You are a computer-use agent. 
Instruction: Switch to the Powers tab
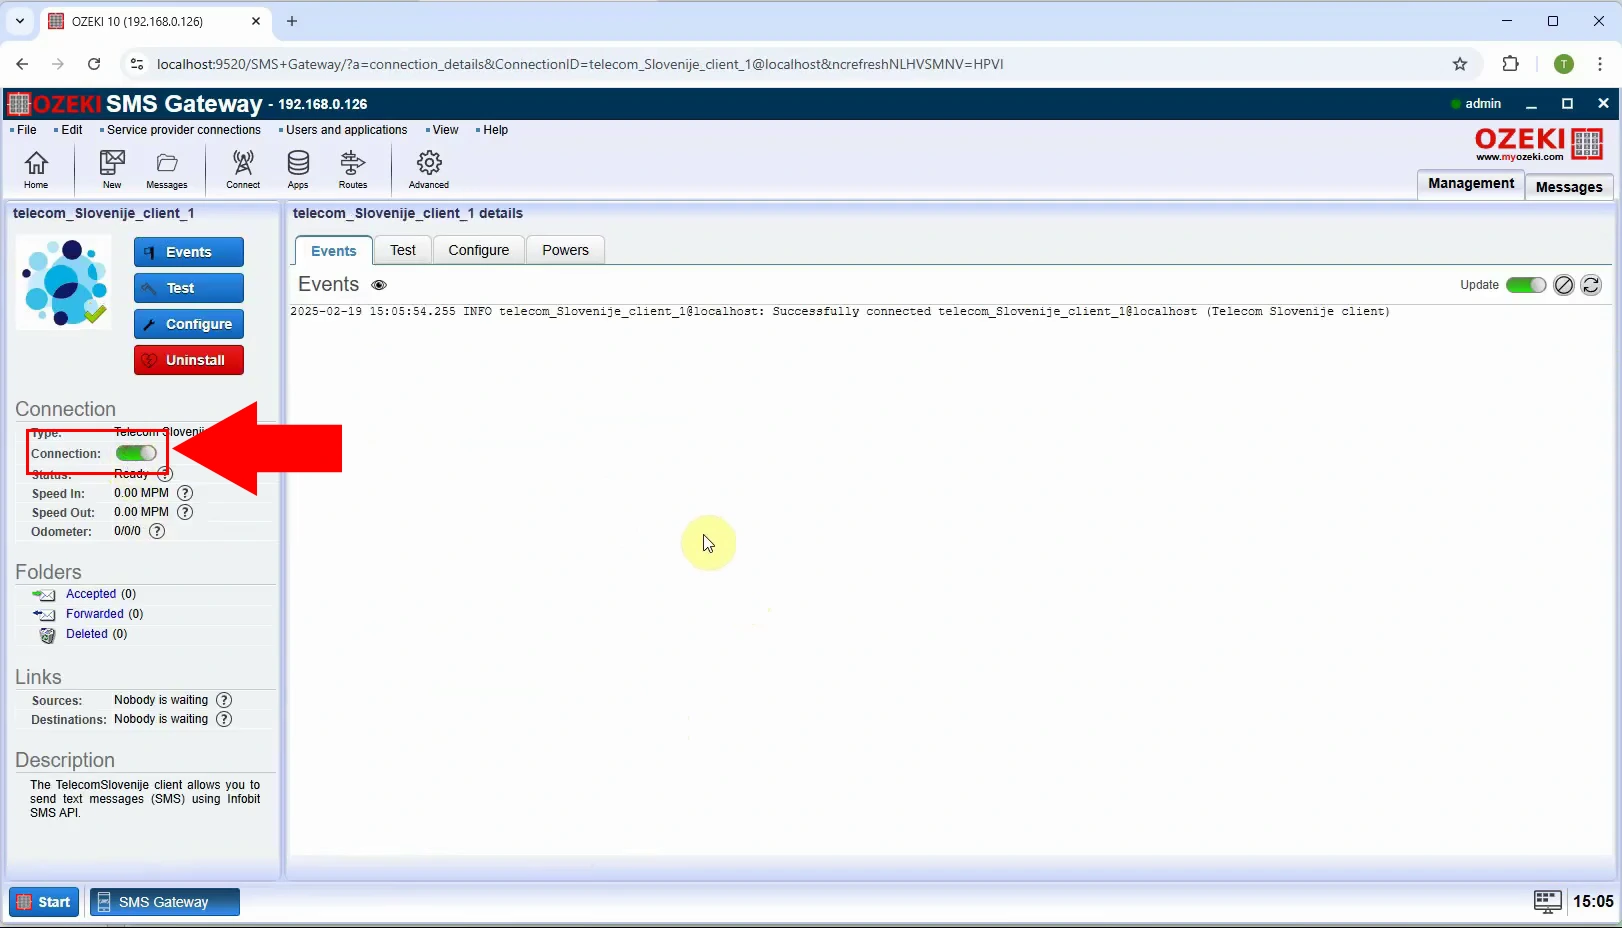566,250
